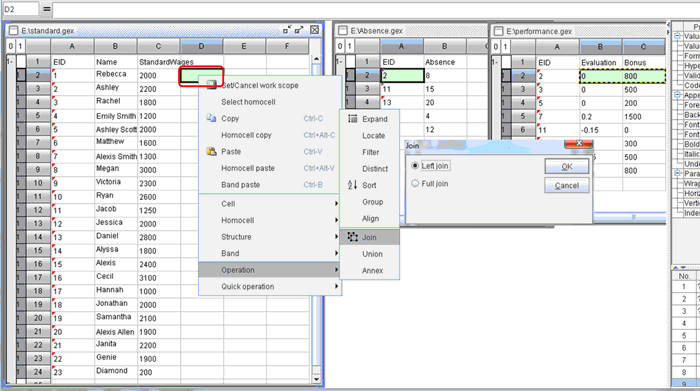Open the Quick operation submenu

click(270, 286)
